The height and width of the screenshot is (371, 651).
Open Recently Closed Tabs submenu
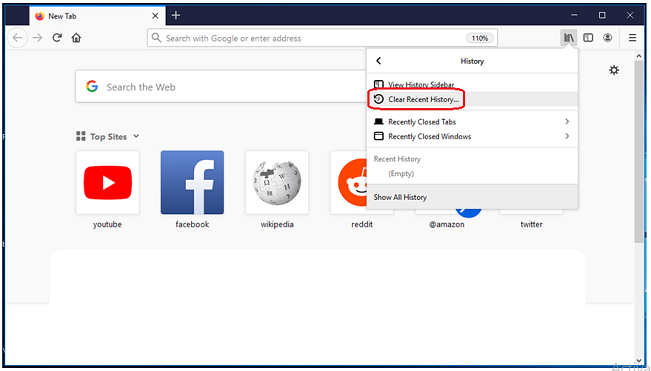472,122
